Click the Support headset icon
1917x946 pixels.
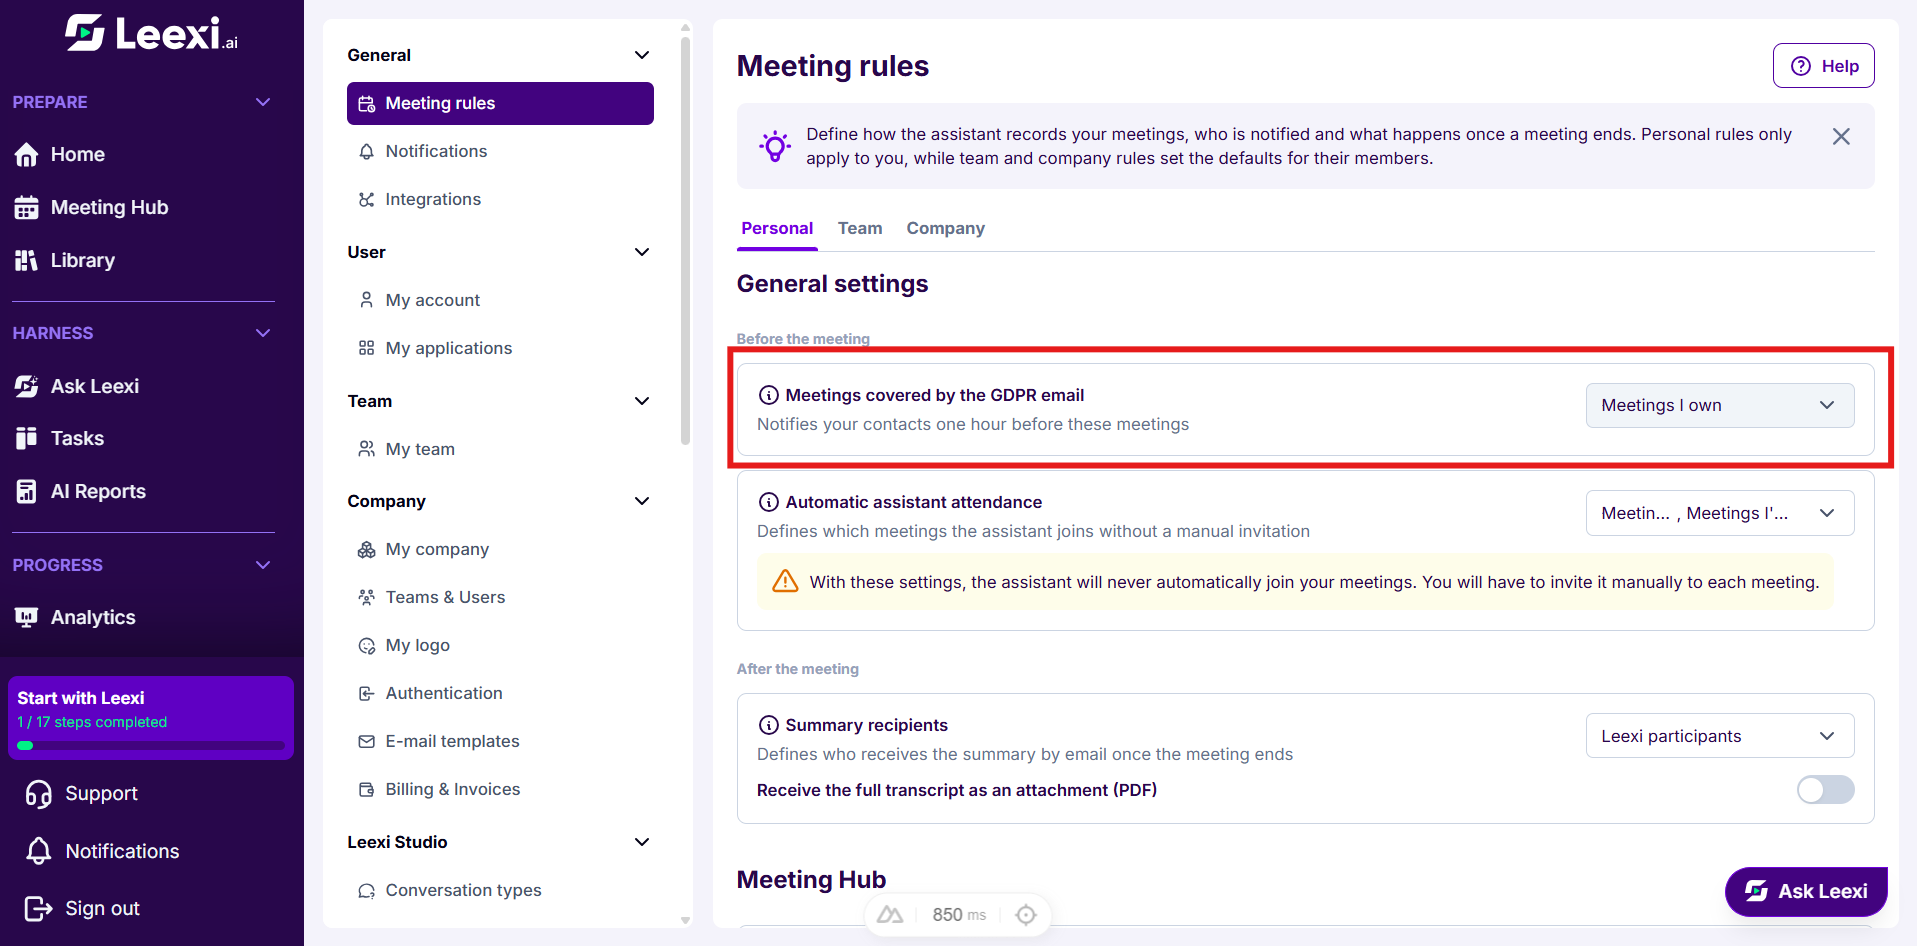pos(39,794)
